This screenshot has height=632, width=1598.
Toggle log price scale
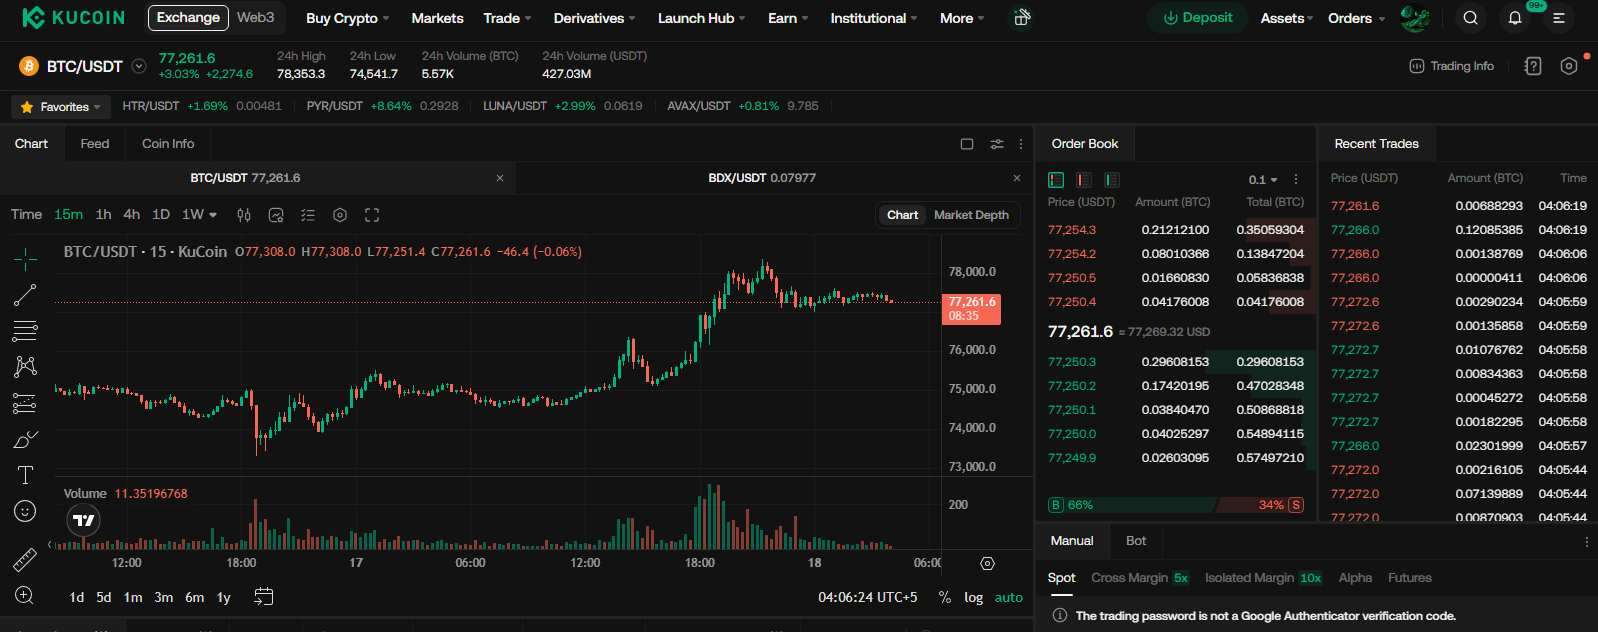pos(973,597)
